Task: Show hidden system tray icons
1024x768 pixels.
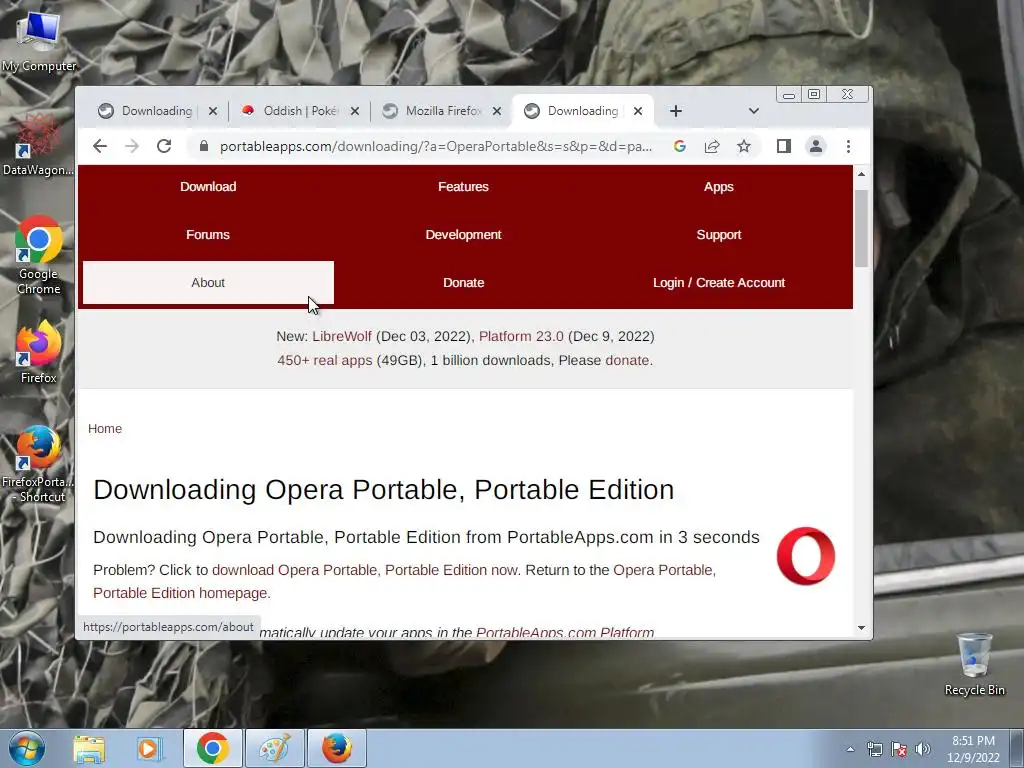Action: [x=850, y=749]
